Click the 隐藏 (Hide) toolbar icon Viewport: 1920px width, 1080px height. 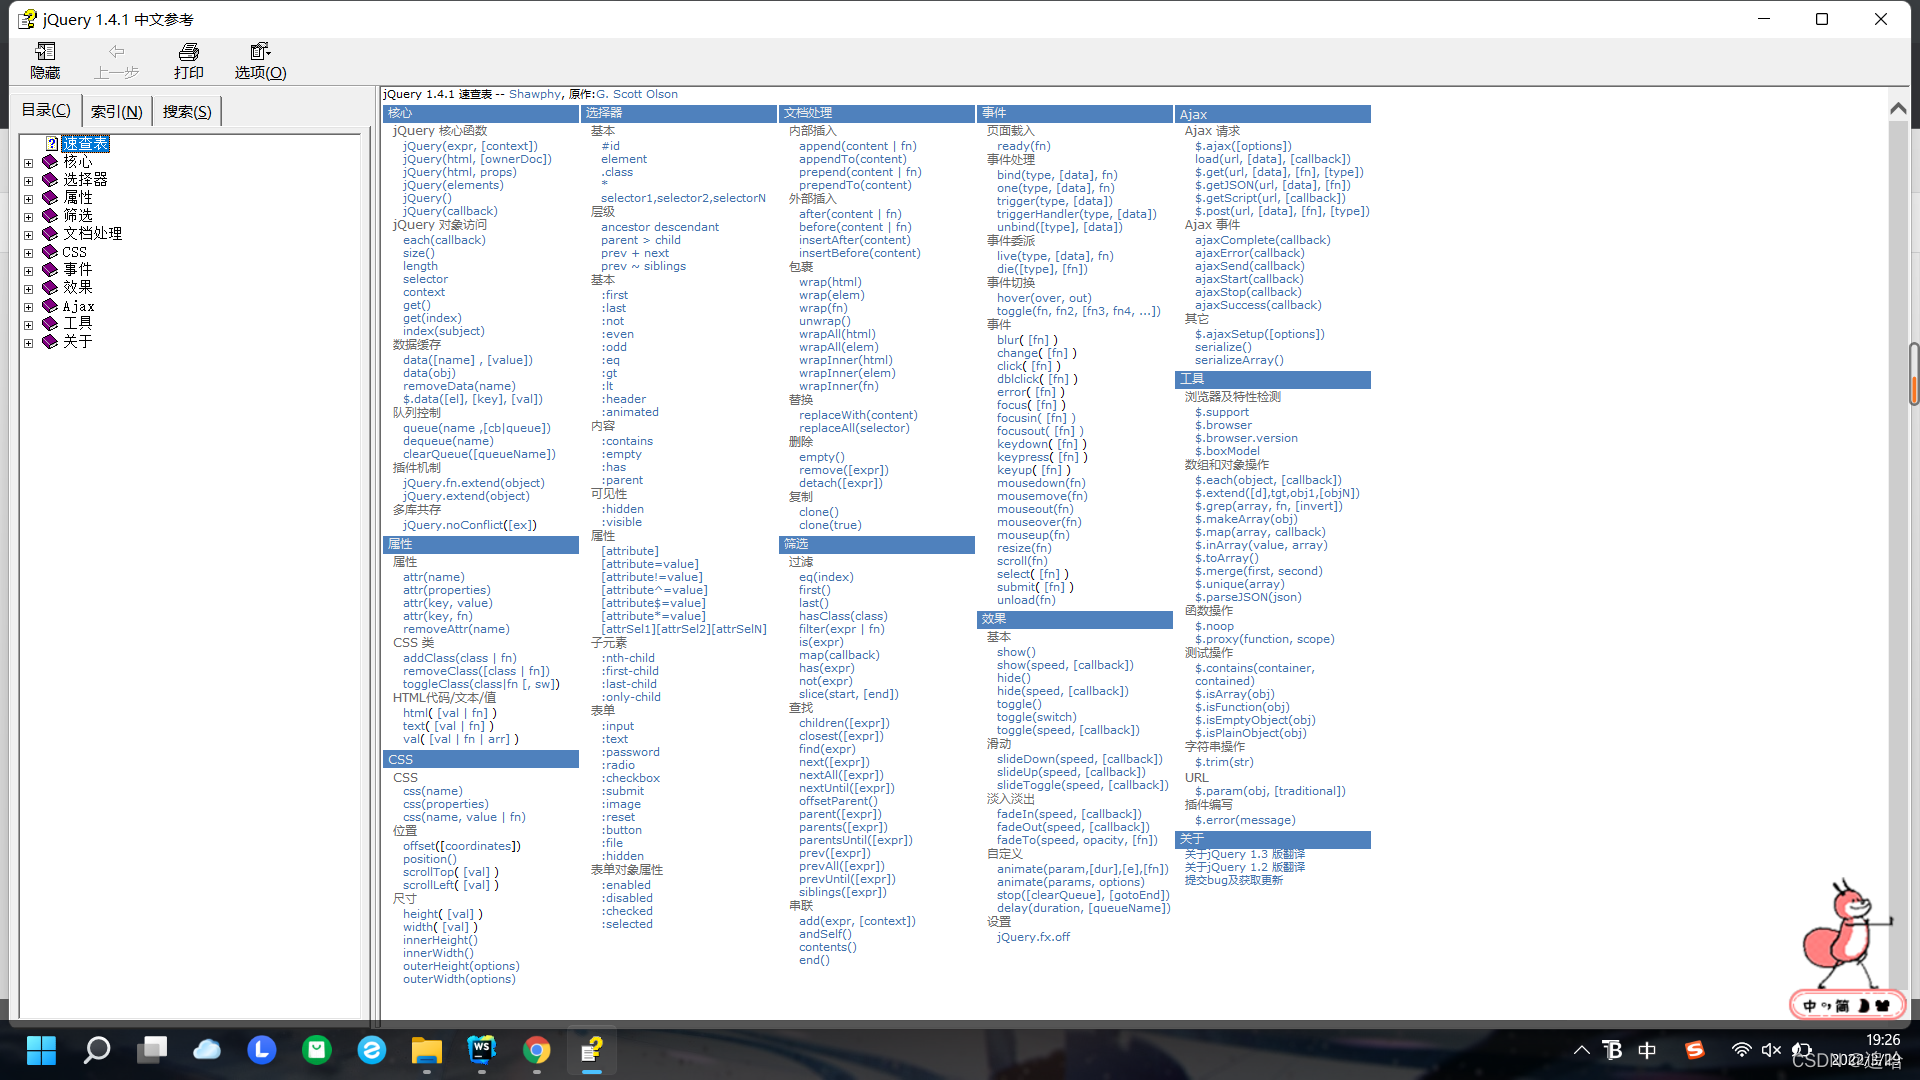(45, 61)
